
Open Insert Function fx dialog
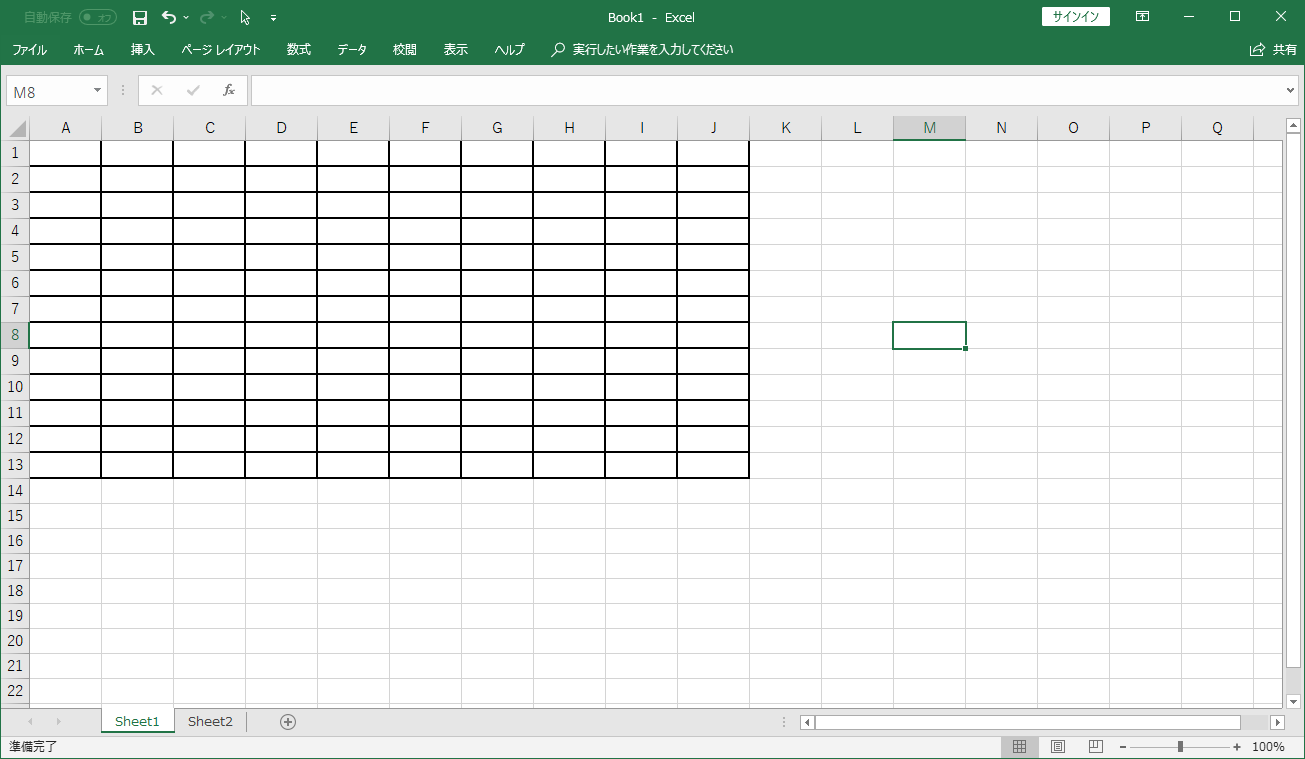coord(228,91)
